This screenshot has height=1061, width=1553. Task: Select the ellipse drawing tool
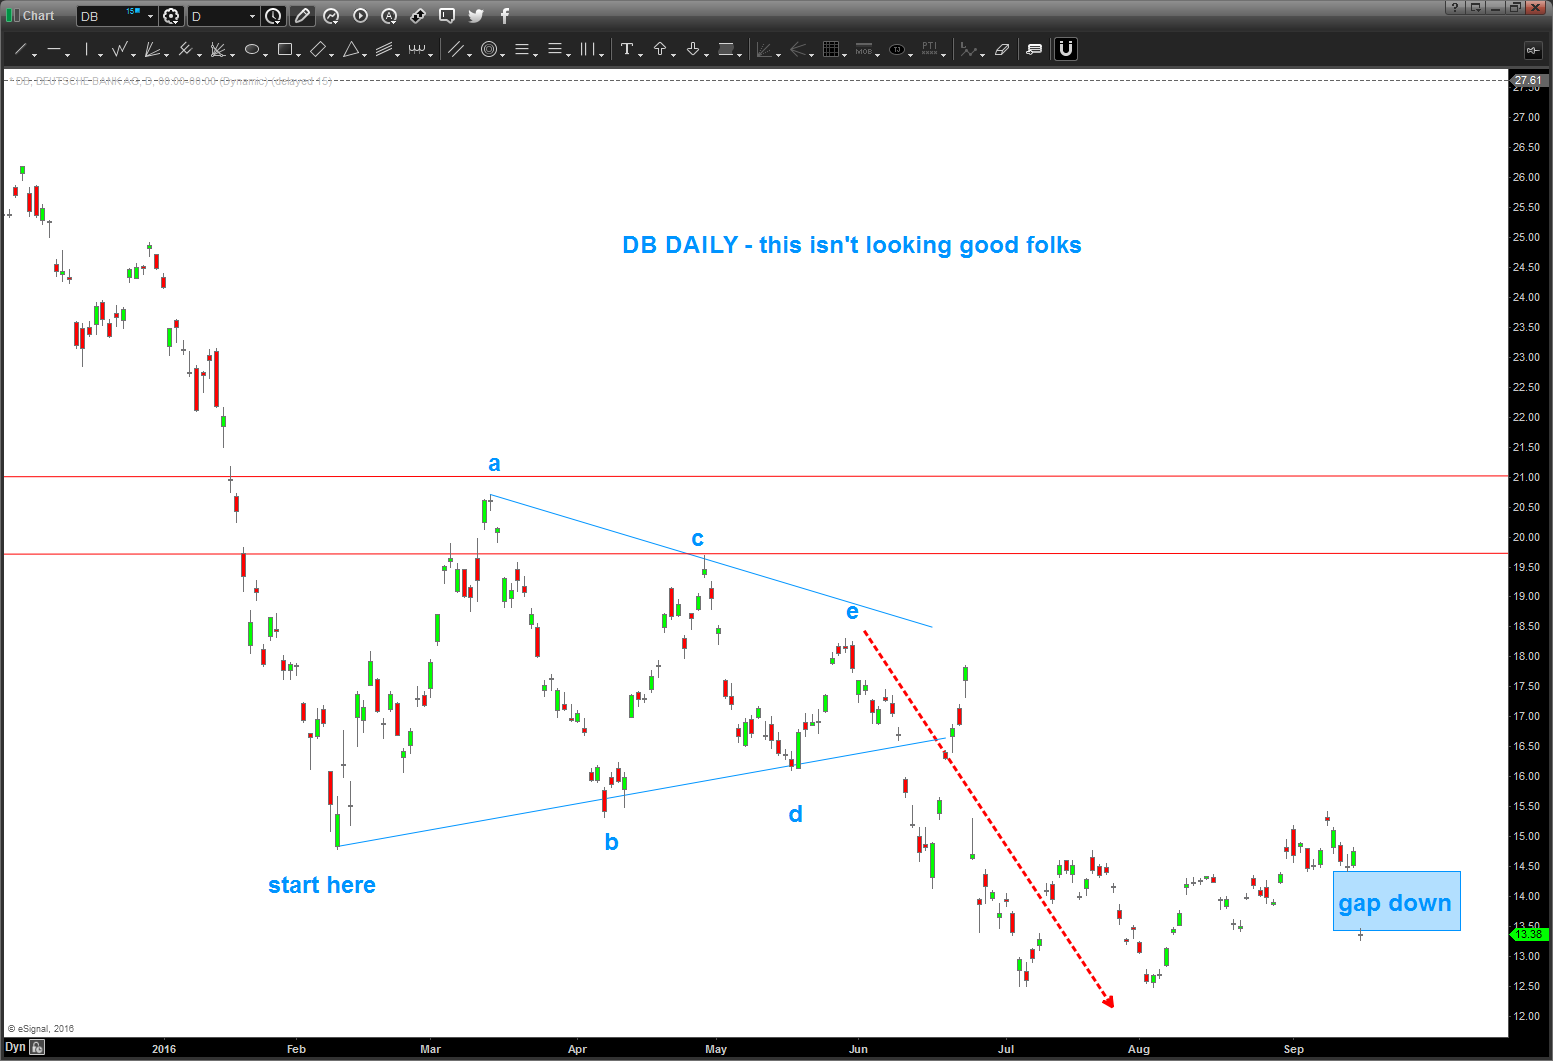coord(252,49)
